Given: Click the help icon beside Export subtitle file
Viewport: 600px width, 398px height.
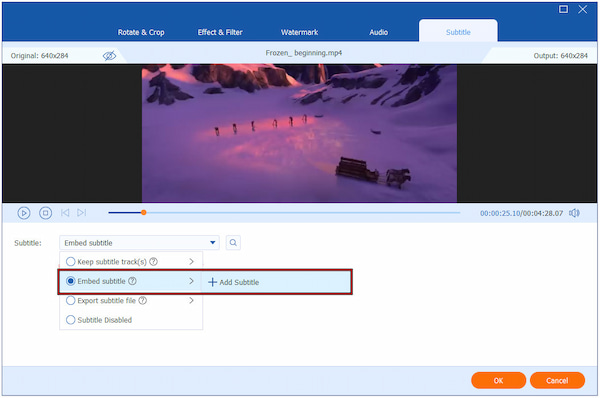Looking at the screenshot, I should pos(143,300).
